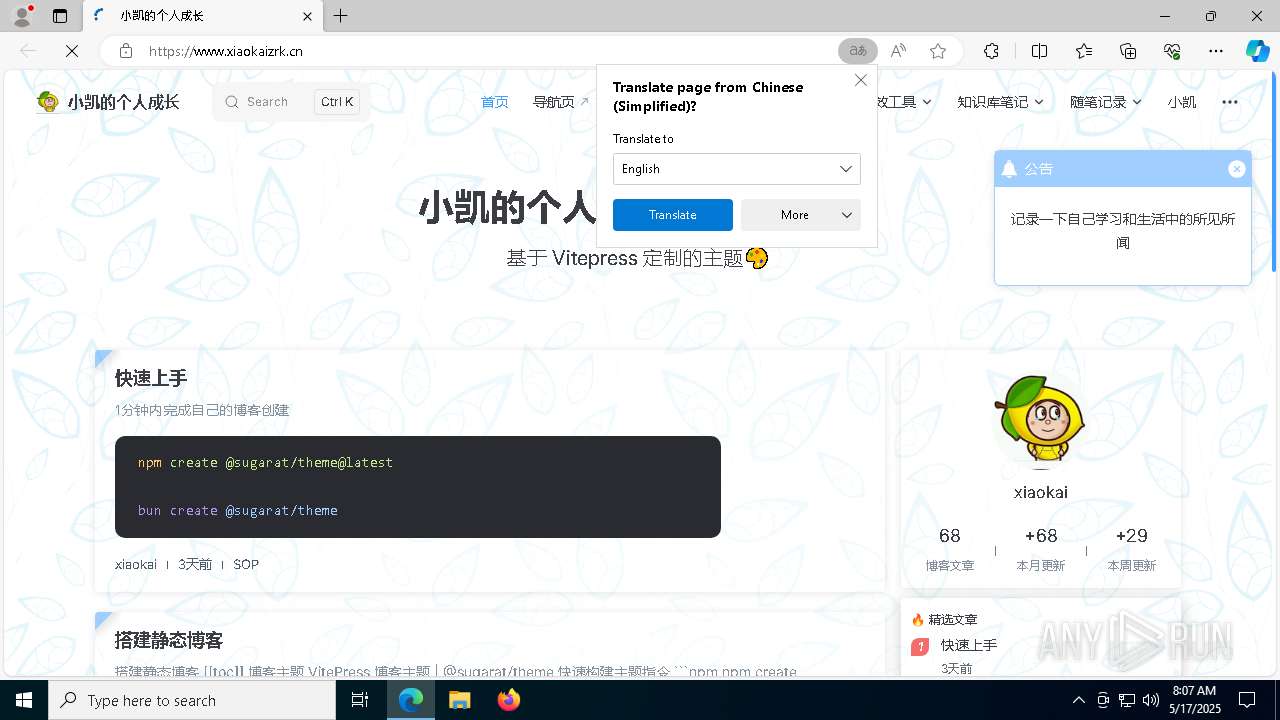Image resolution: width=1280 pixels, height=720 pixels.
Task: Go to 首页 nav item
Action: tap(494, 102)
